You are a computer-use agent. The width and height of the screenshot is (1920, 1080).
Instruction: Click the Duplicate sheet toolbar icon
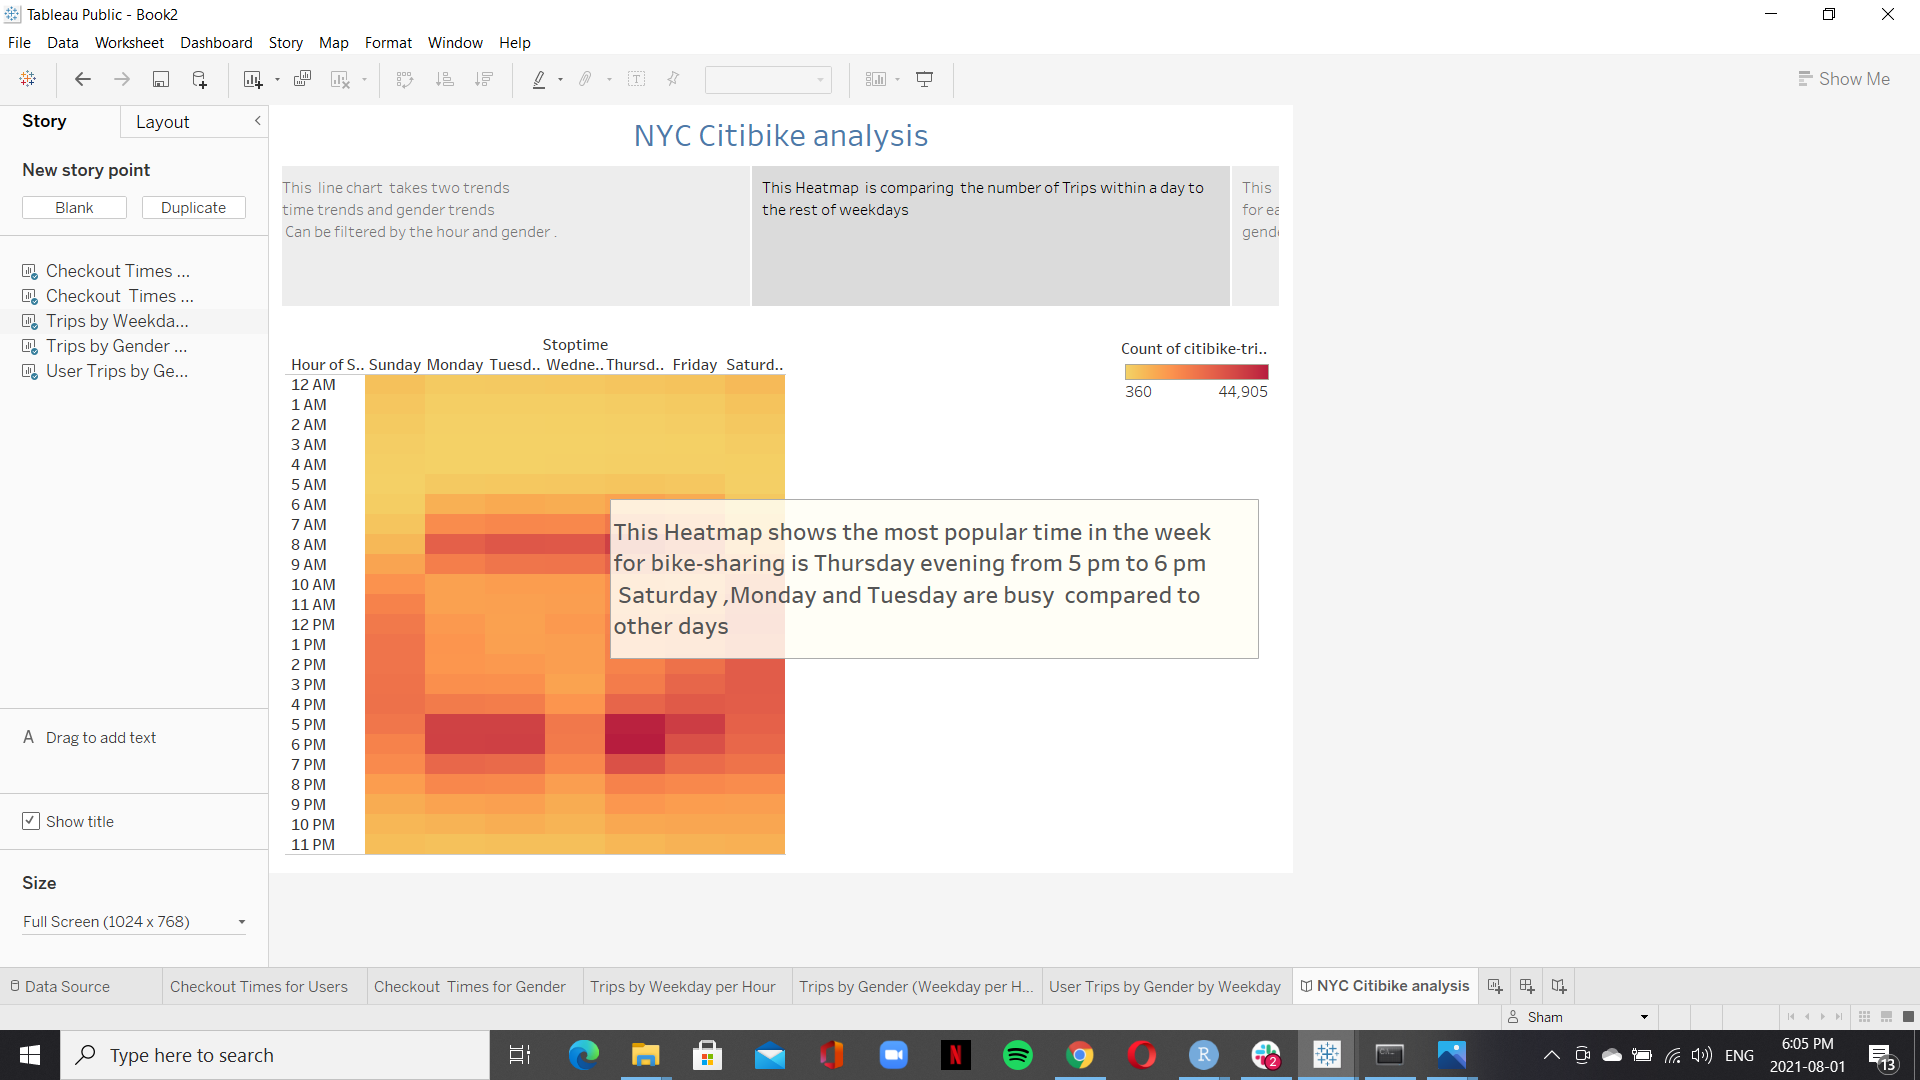point(302,79)
